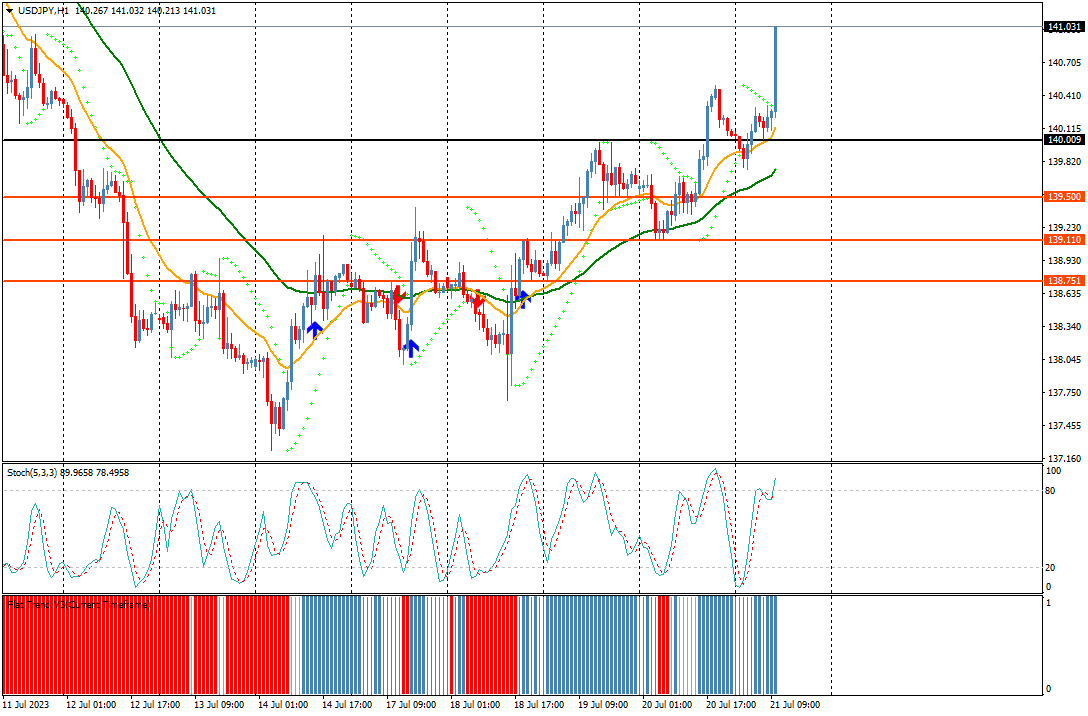Click the 13 Jul 09:00 time label

219,705
